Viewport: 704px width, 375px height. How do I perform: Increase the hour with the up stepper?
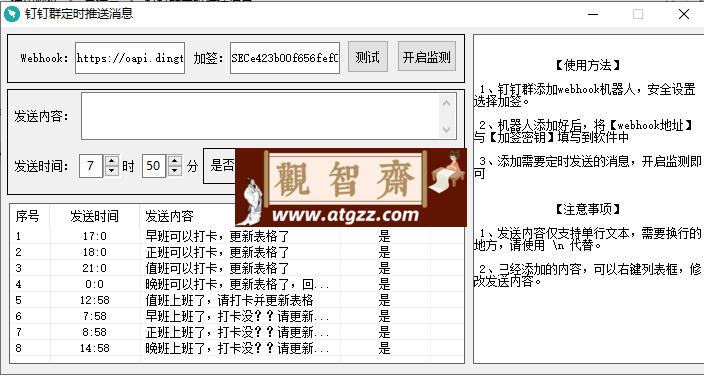point(111,161)
